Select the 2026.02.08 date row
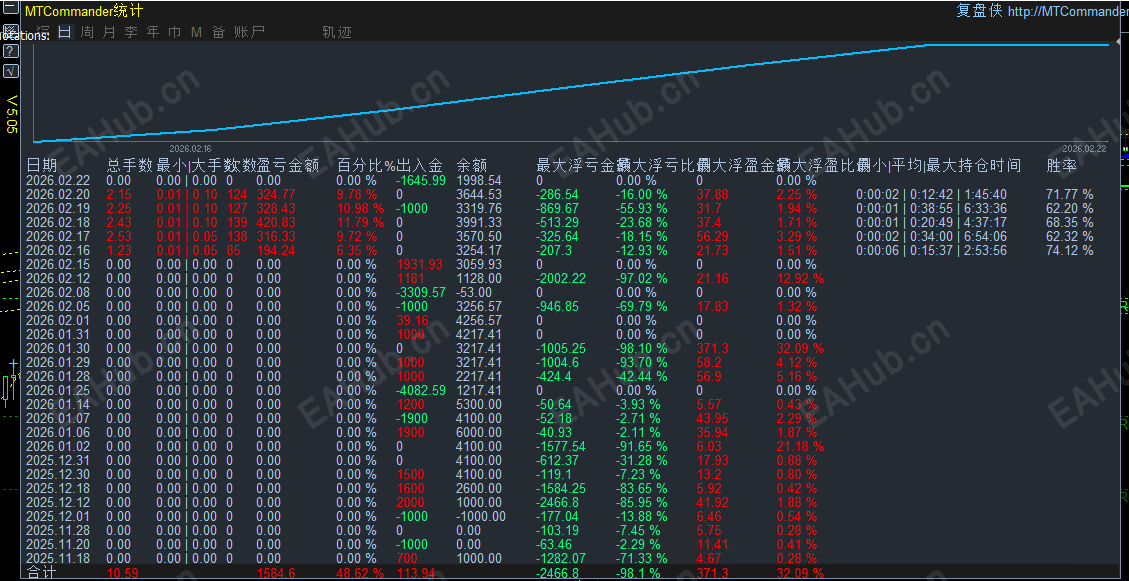 point(58,292)
